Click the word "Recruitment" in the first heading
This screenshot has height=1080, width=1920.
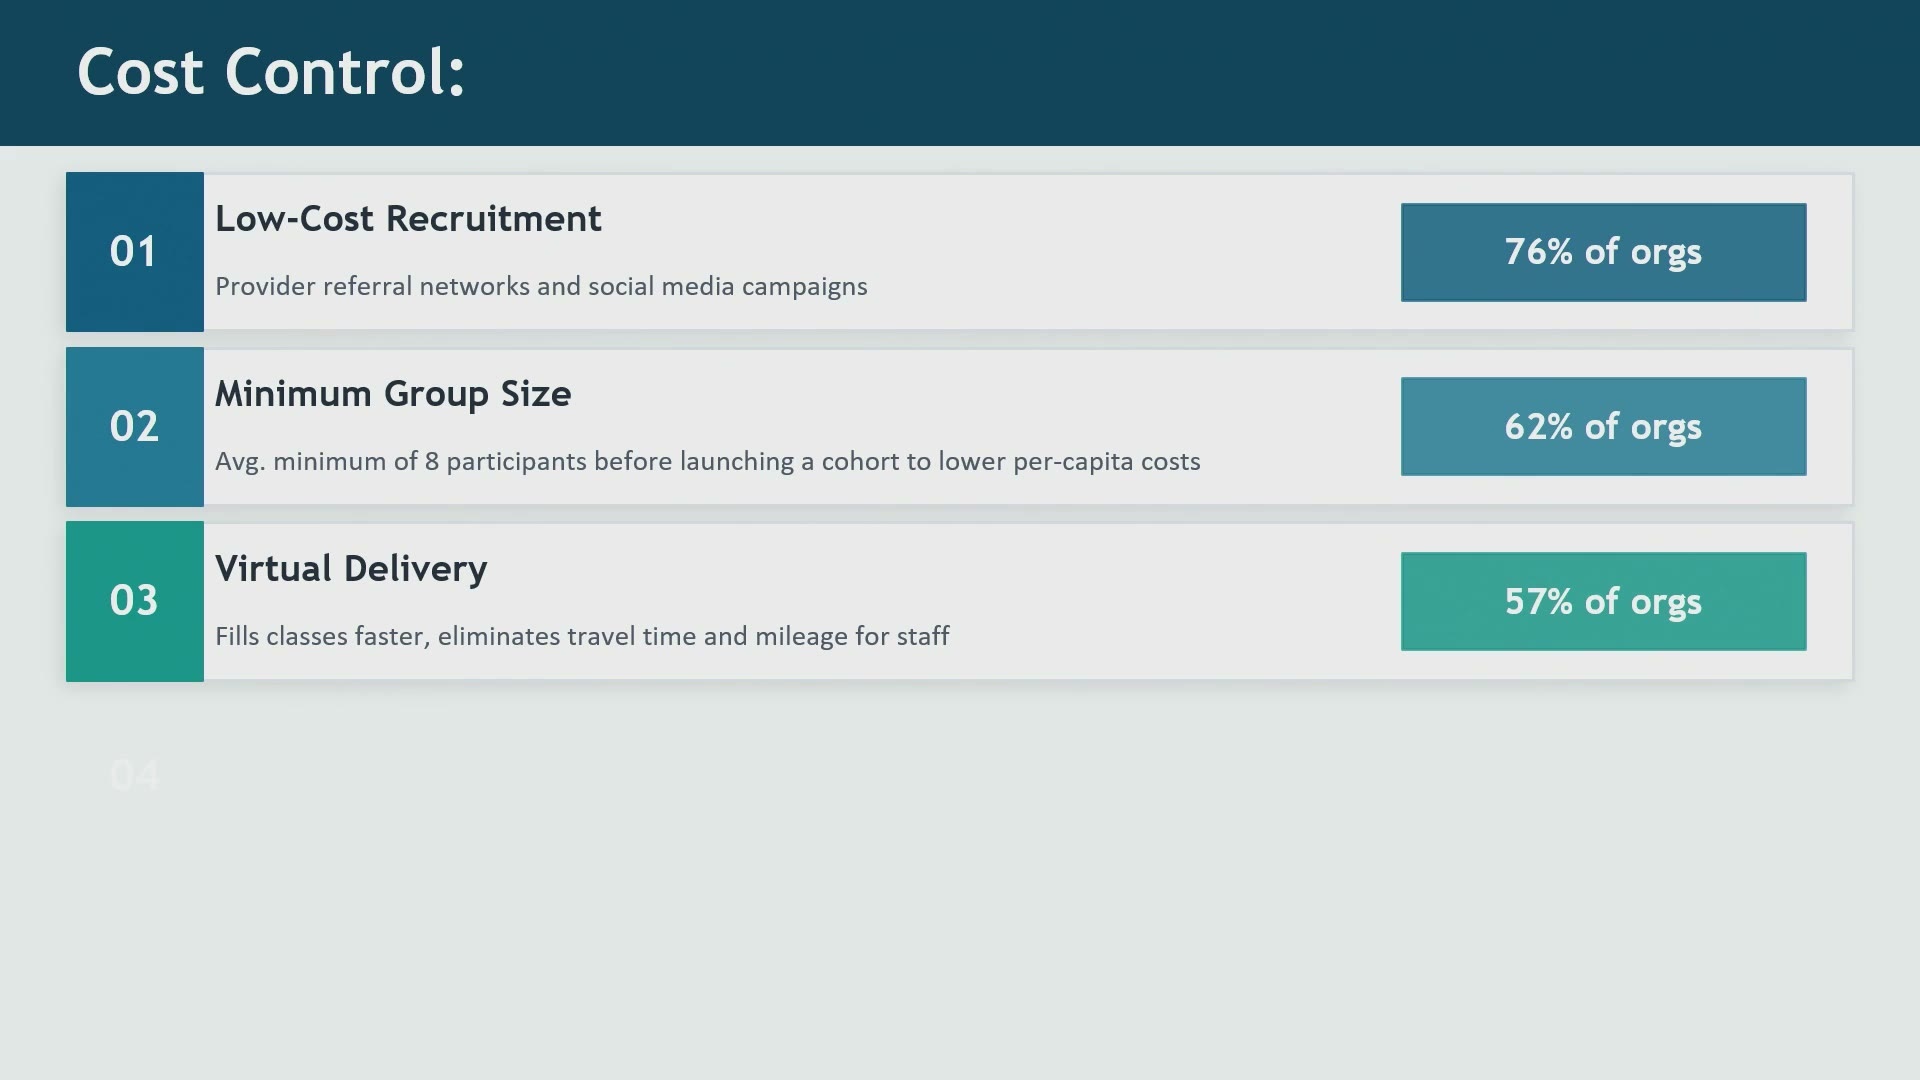coord(494,219)
